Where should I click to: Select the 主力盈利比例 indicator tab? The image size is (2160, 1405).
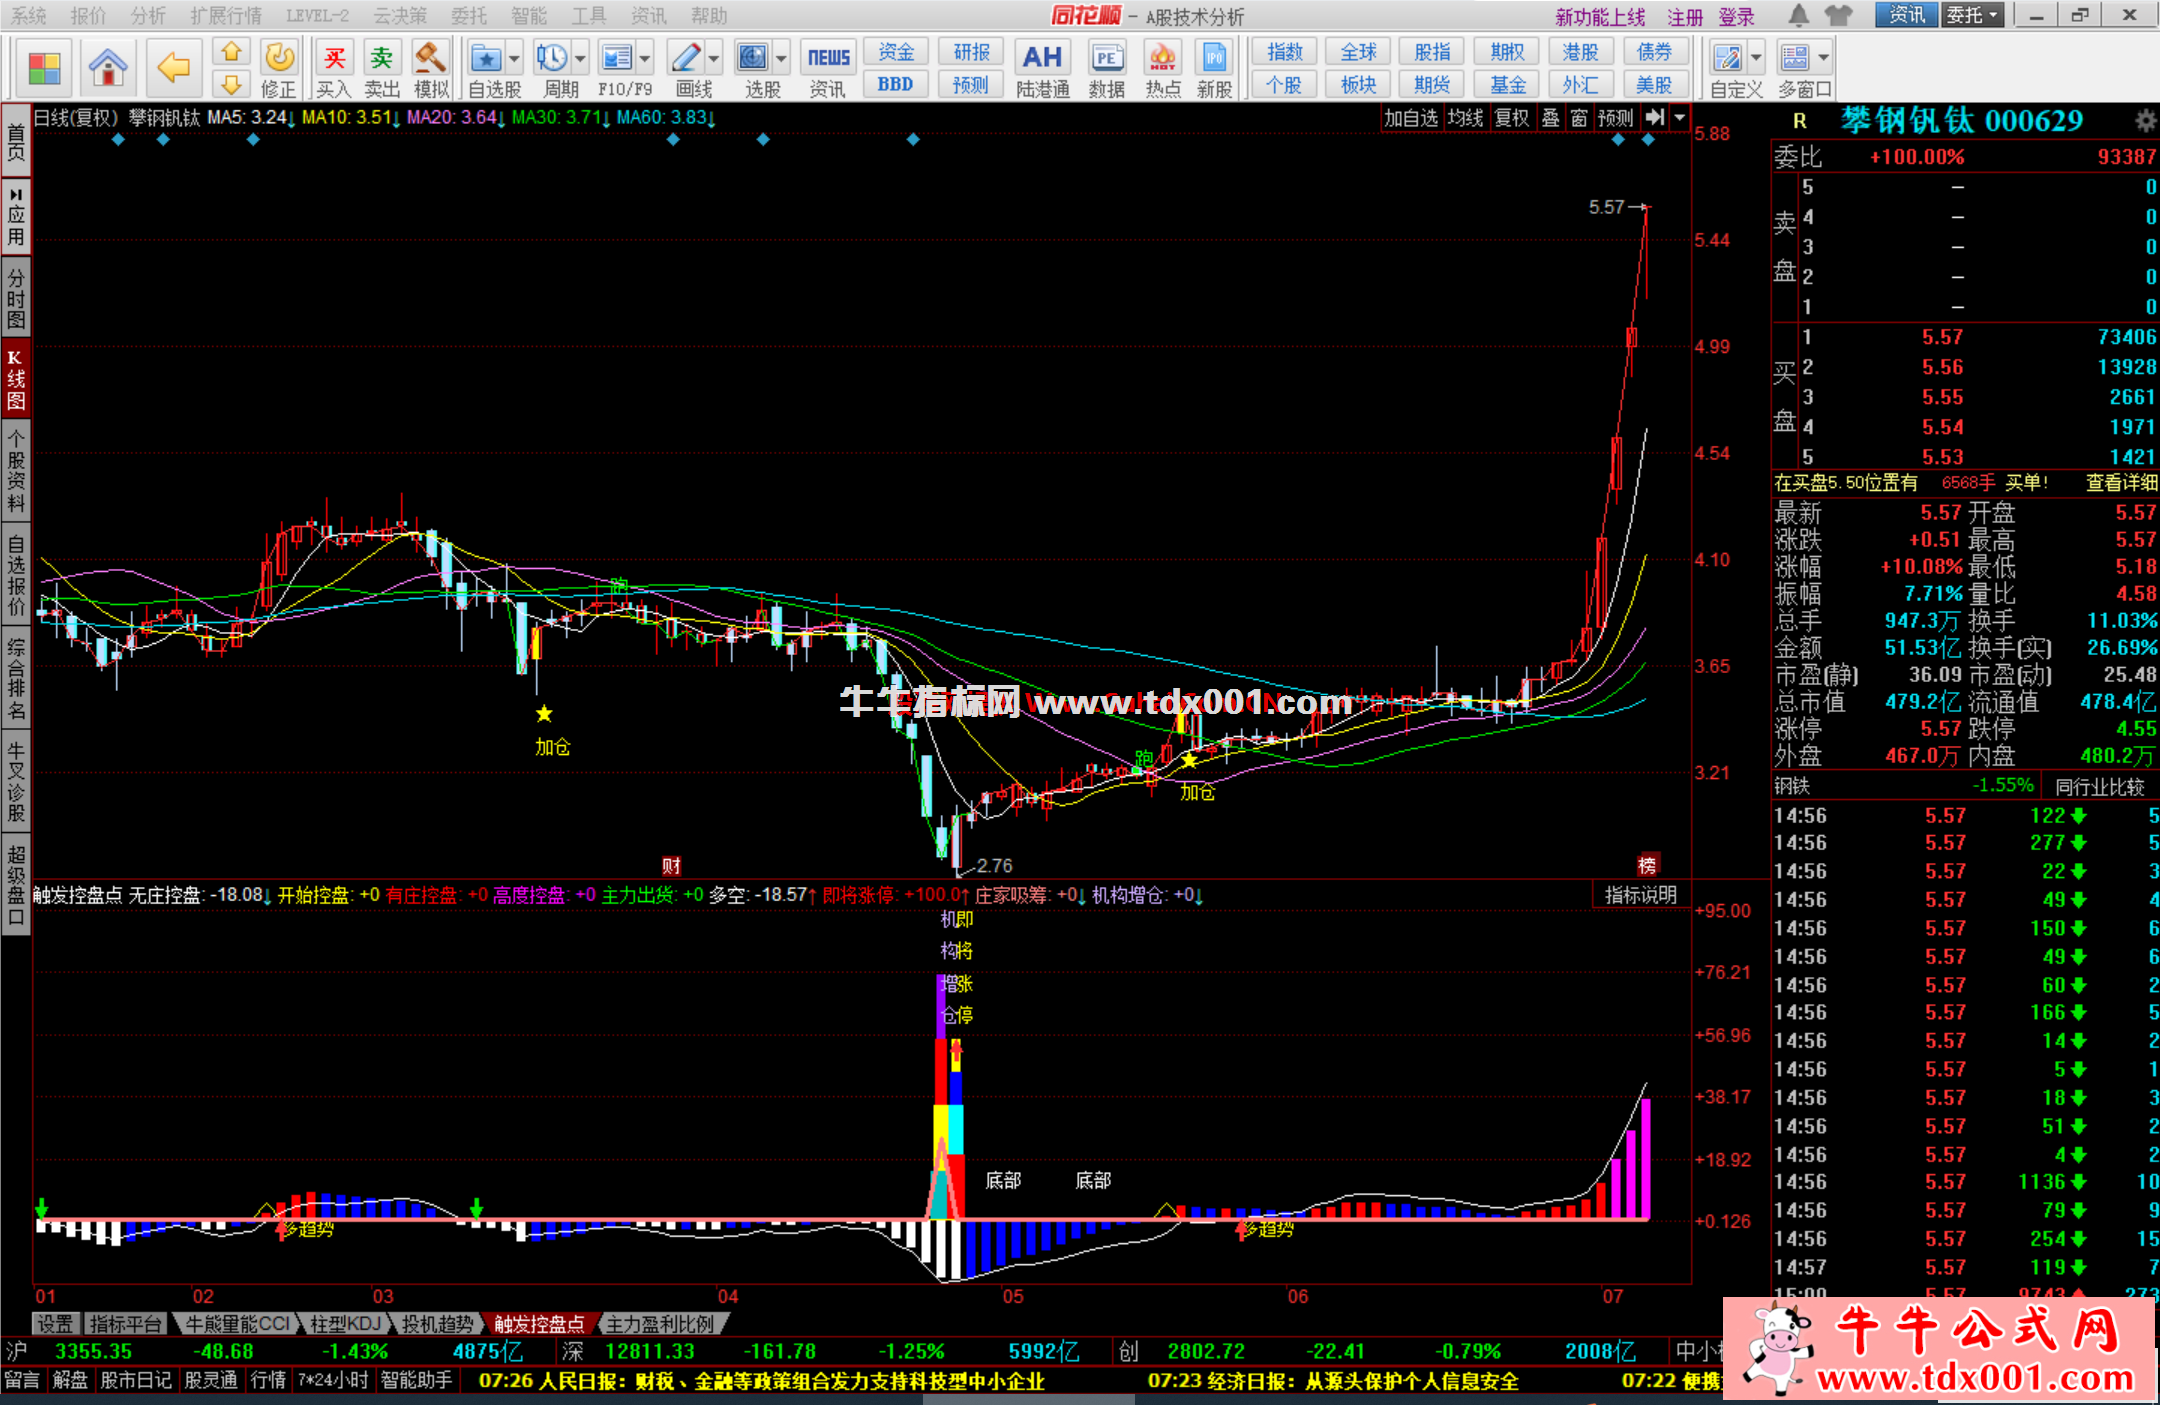660,1324
